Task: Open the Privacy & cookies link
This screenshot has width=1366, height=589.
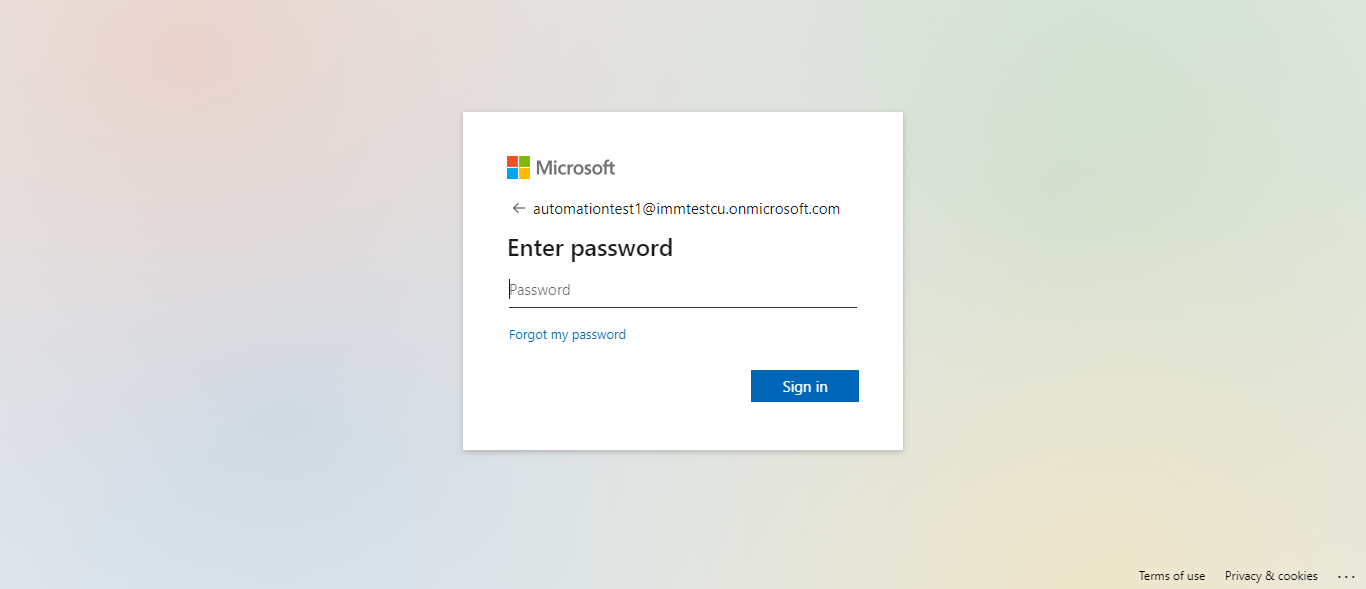Action: (x=1271, y=576)
